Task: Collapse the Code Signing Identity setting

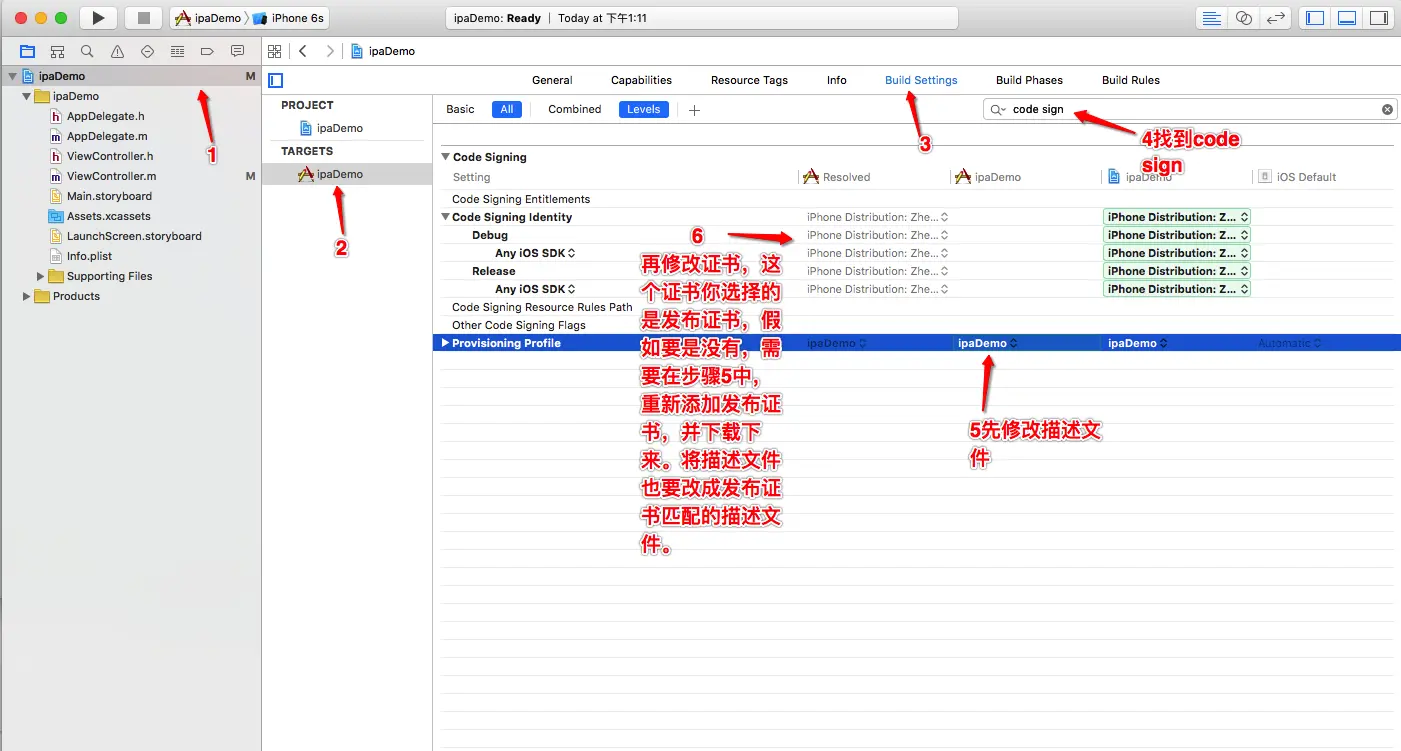Action: pyautogui.click(x=446, y=217)
